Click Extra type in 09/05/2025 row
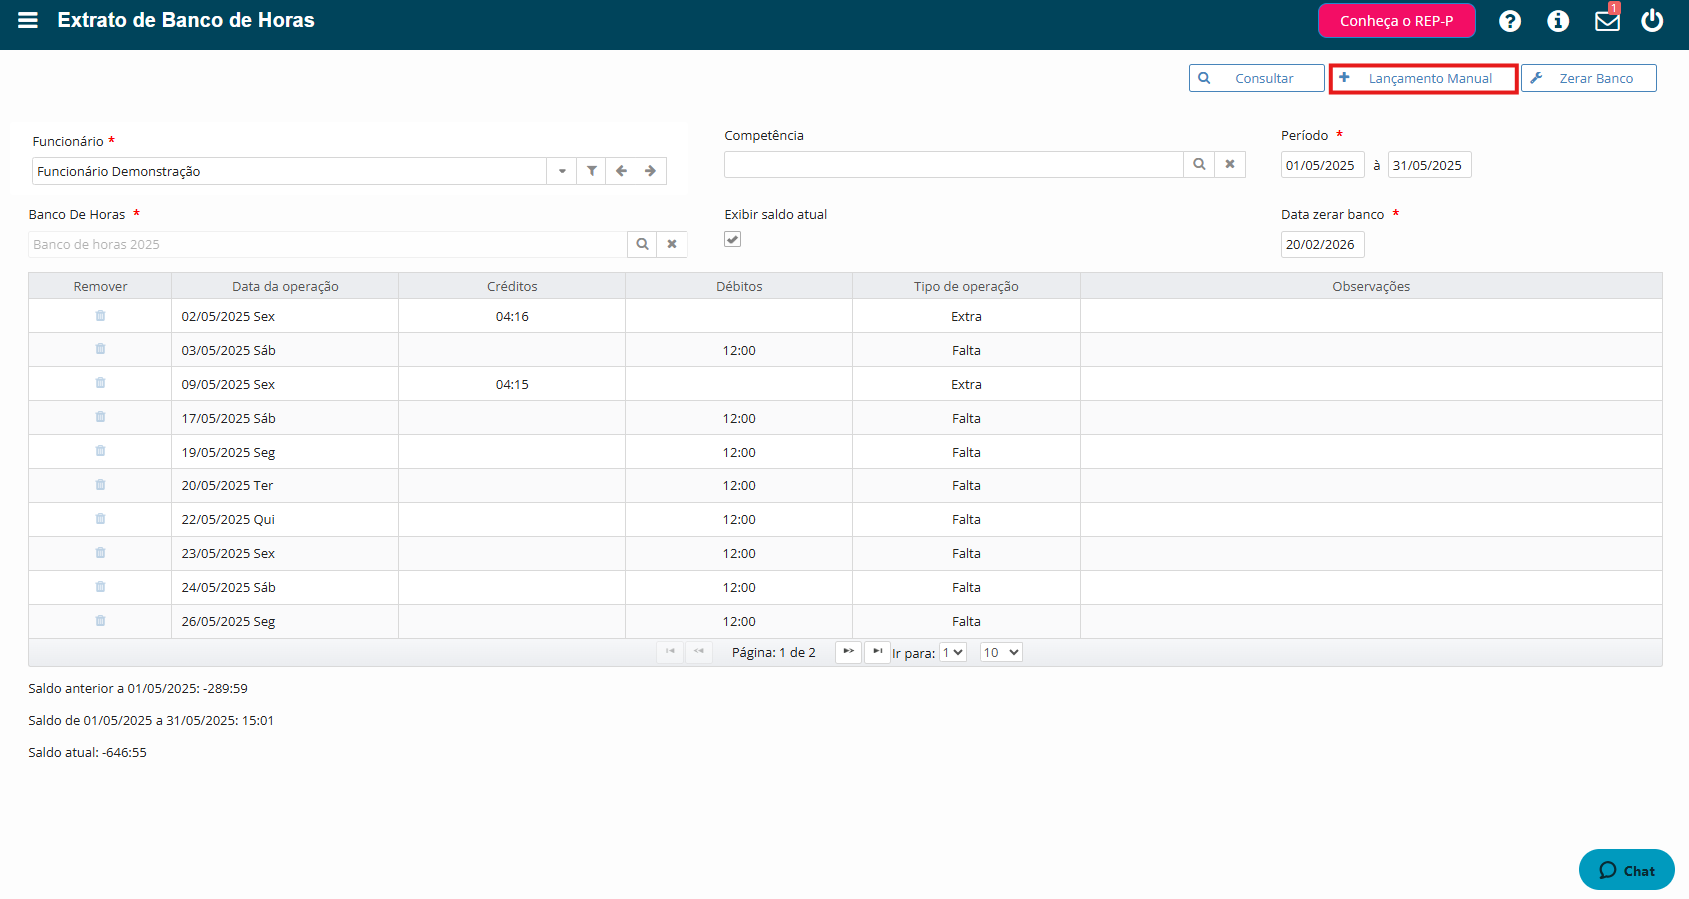Viewport: 1689px width, 899px height. tap(966, 384)
